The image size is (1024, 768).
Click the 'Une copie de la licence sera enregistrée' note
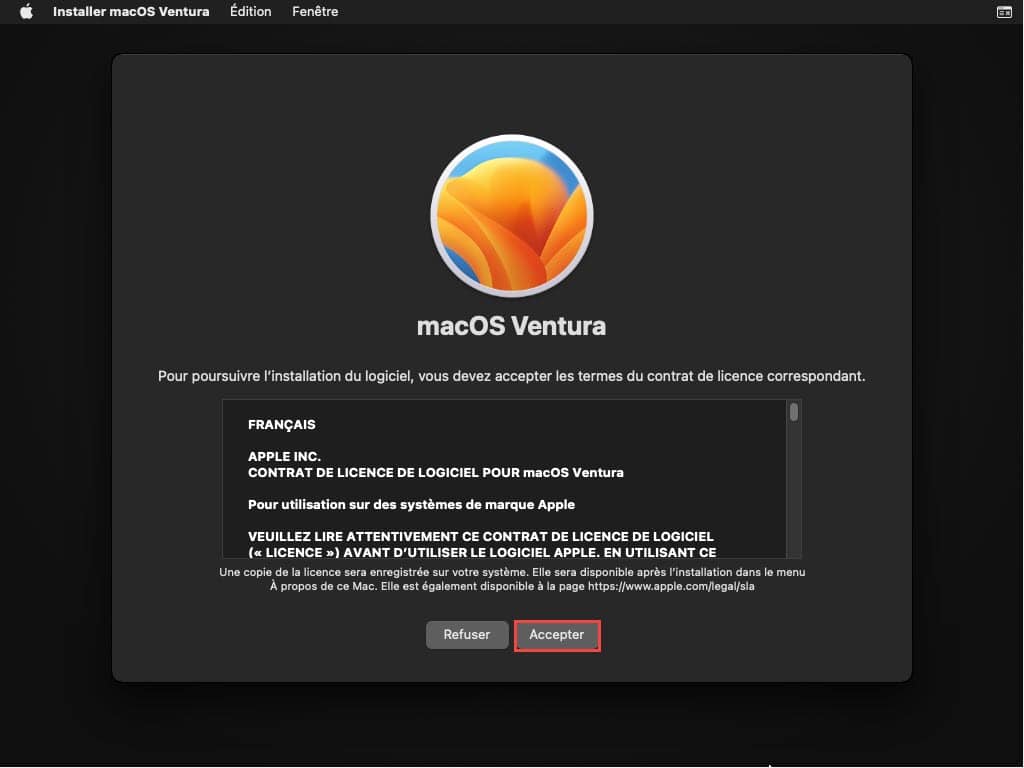point(512,579)
